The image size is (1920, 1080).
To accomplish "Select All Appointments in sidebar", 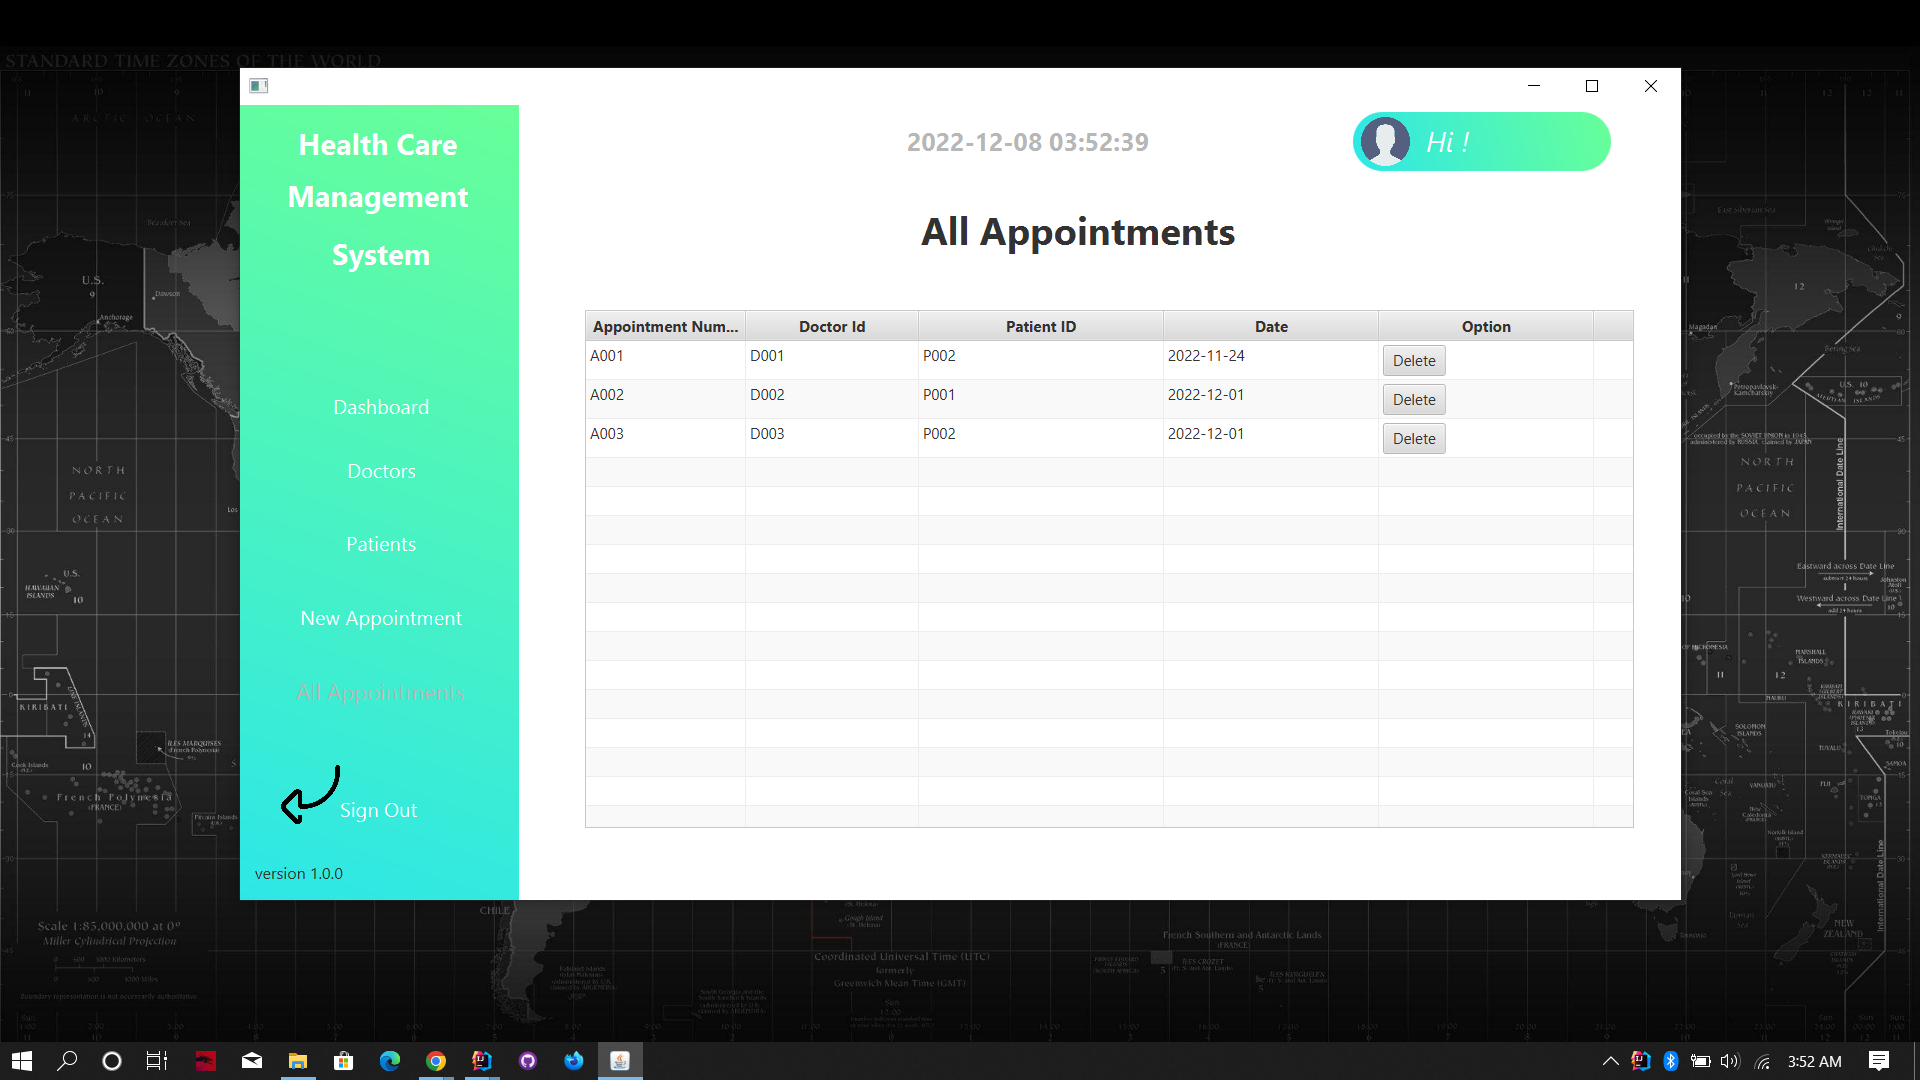I will click(381, 692).
